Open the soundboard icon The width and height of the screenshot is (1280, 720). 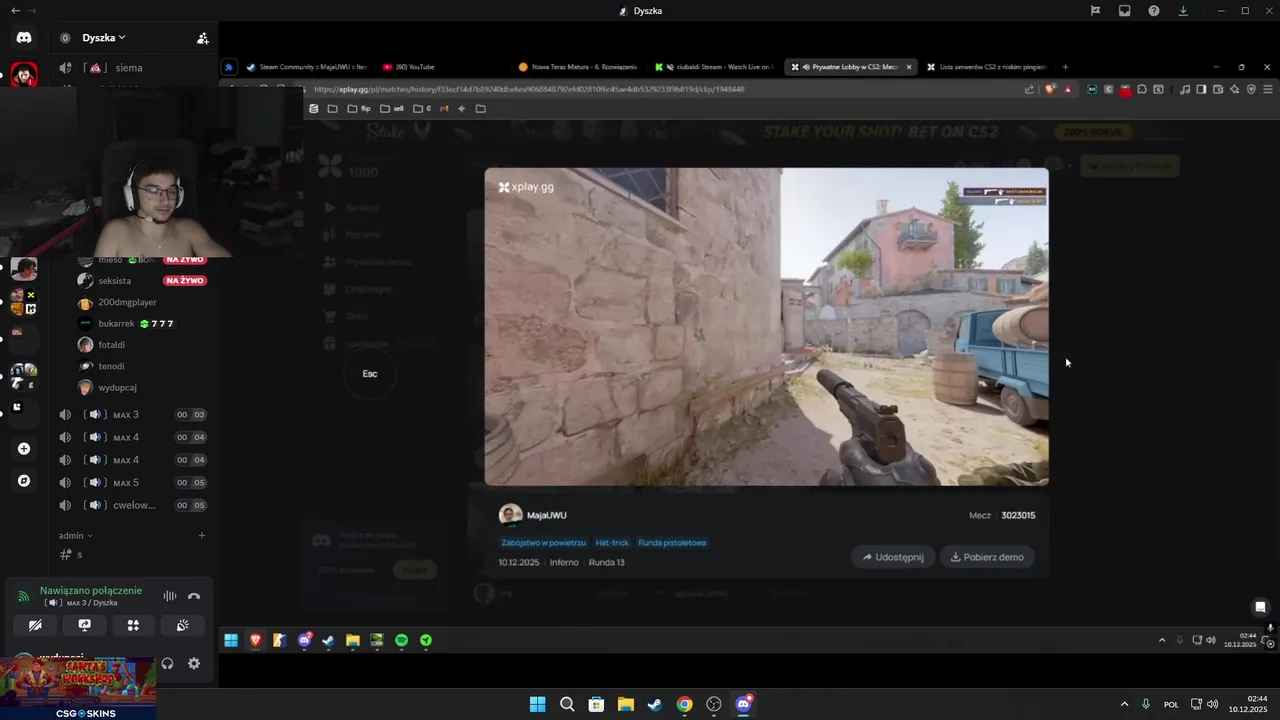(182, 625)
